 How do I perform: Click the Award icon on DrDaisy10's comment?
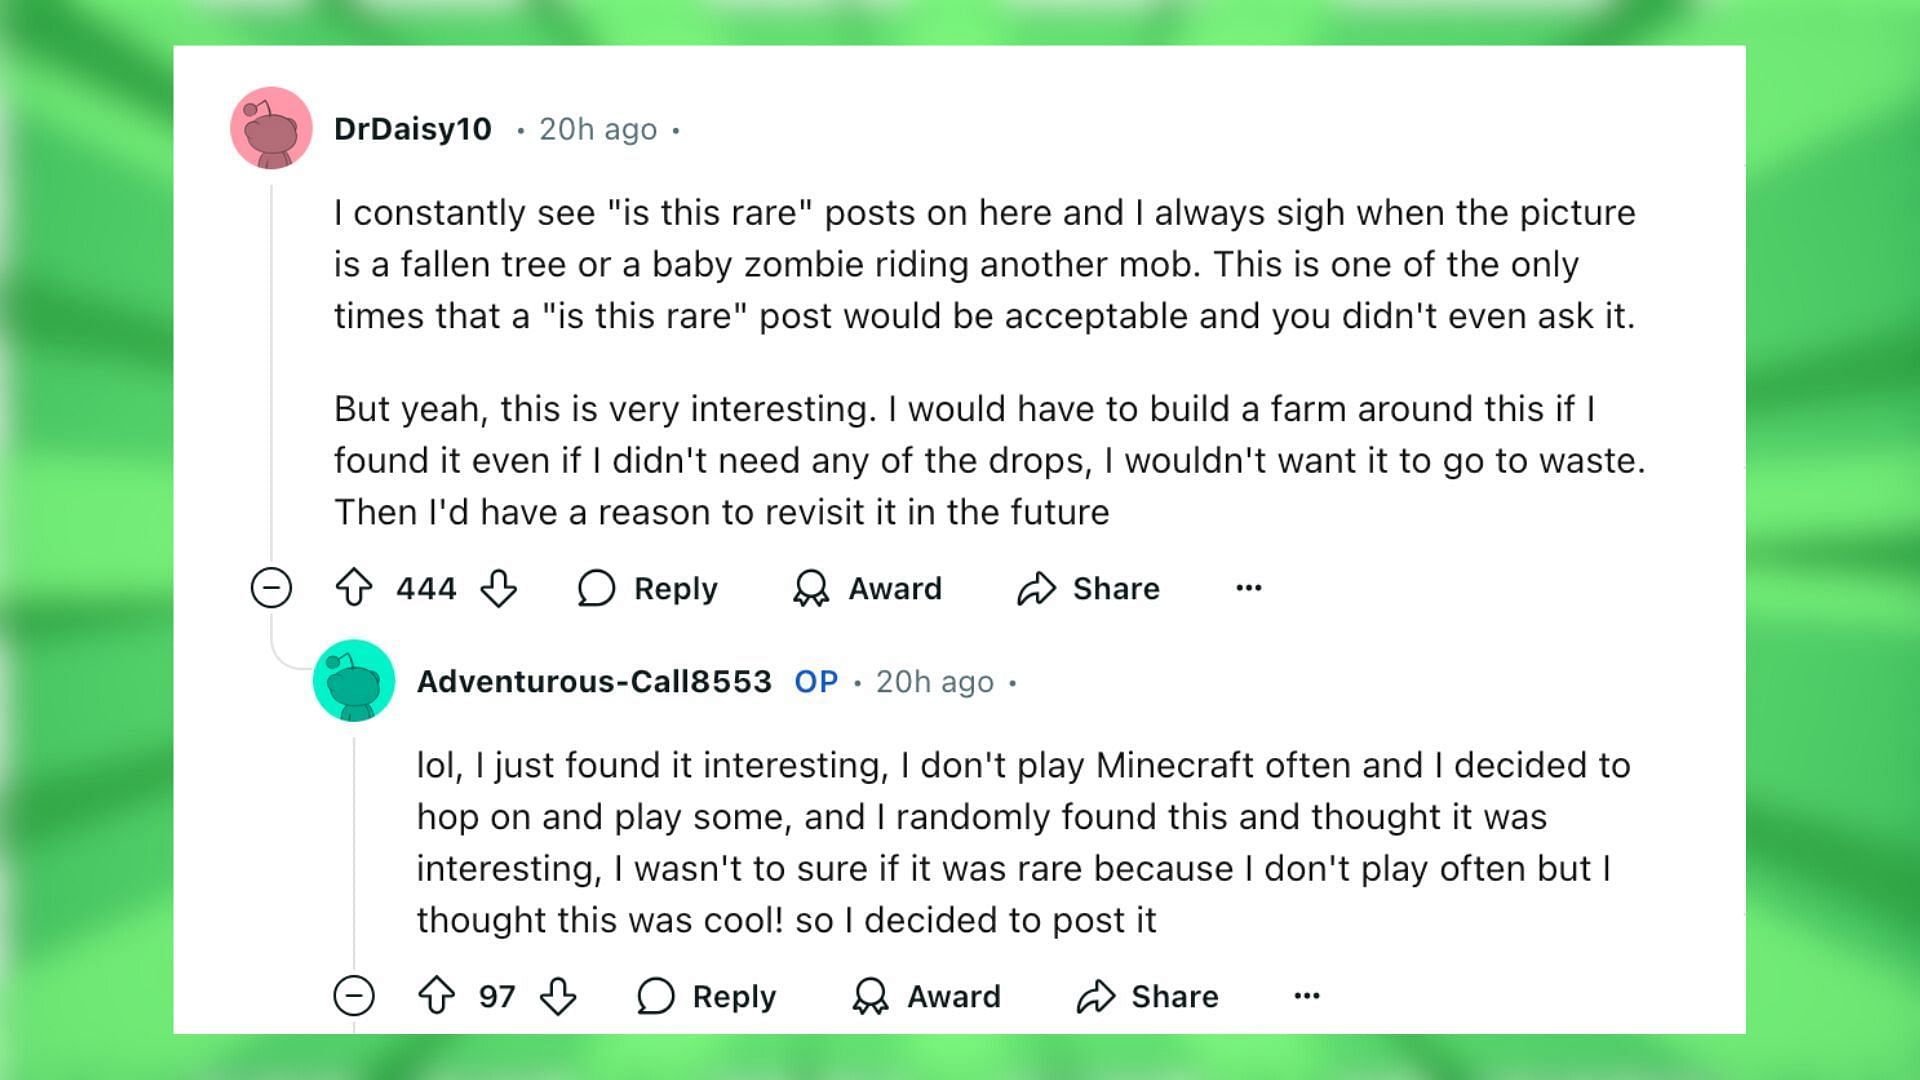click(811, 588)
